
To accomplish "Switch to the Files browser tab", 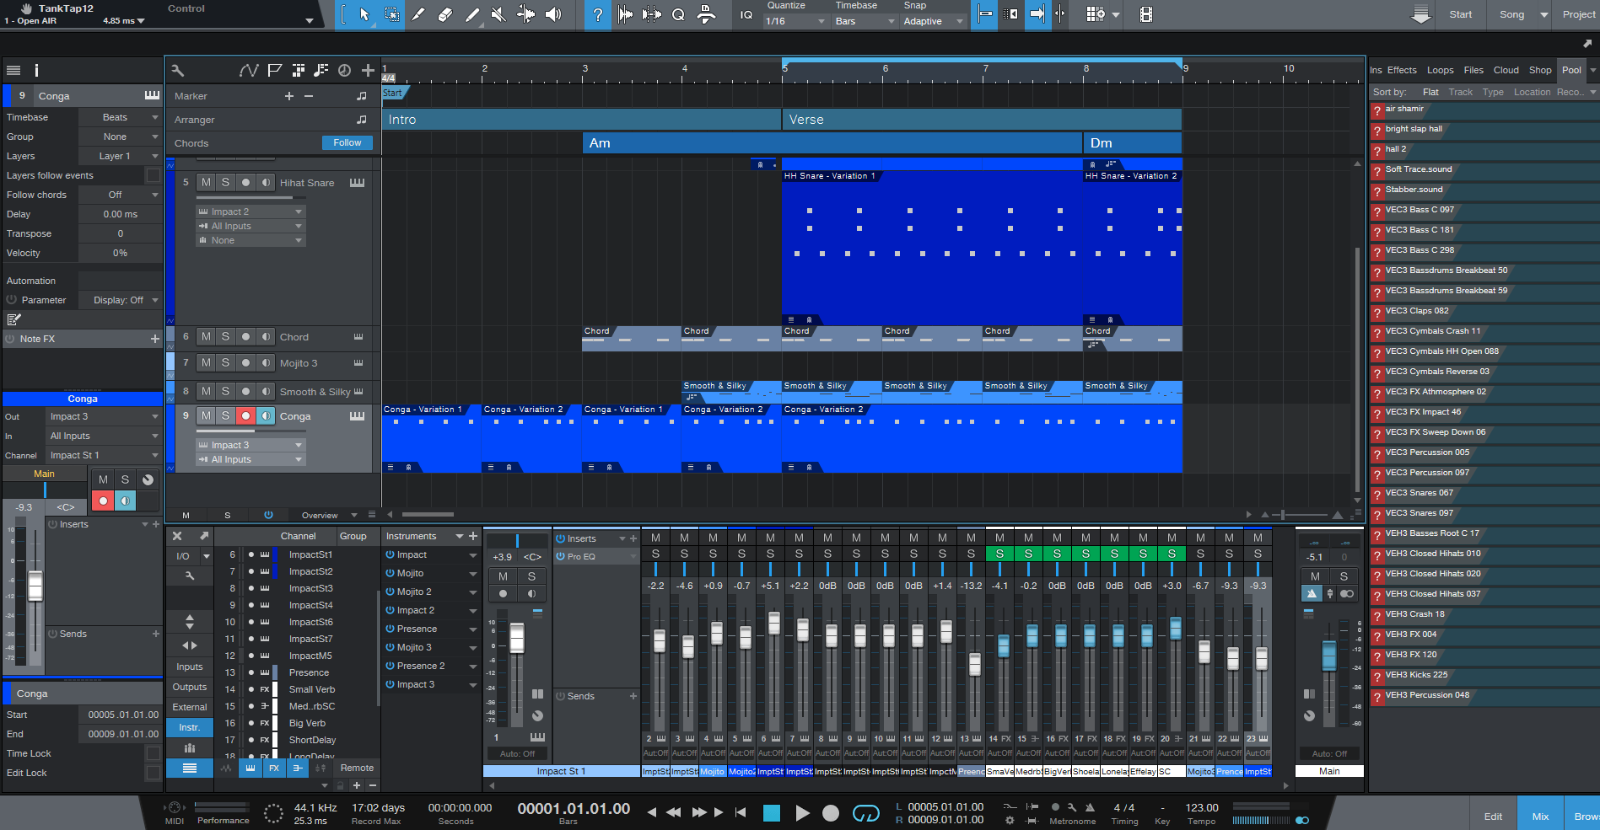I will tap(1474, 70).
